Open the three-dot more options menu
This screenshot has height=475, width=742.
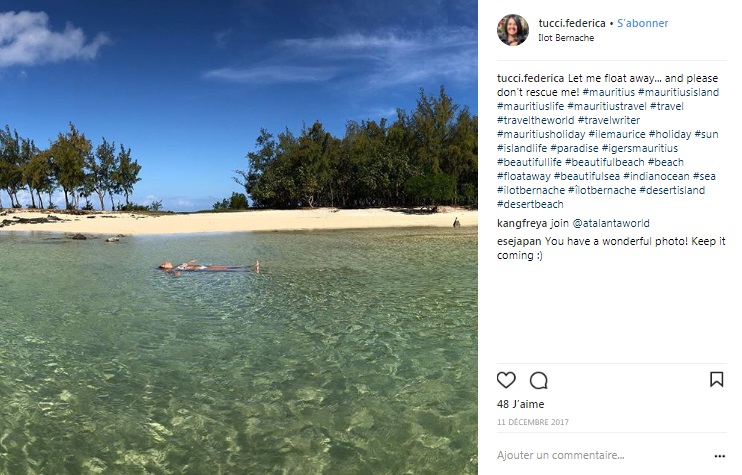pyautogui.click(x=719, y=455)
